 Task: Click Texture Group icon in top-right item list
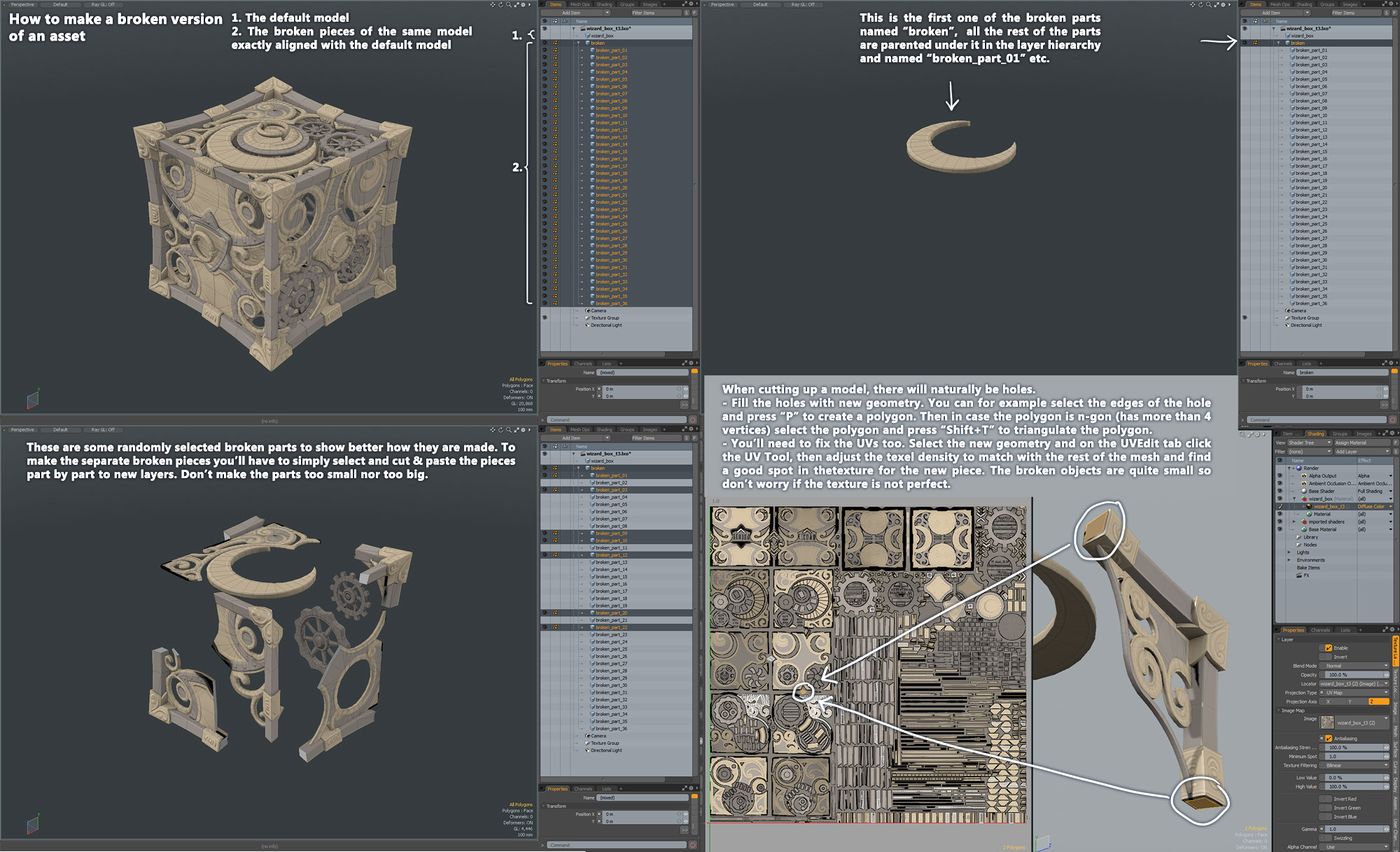tap(1287, 318)
